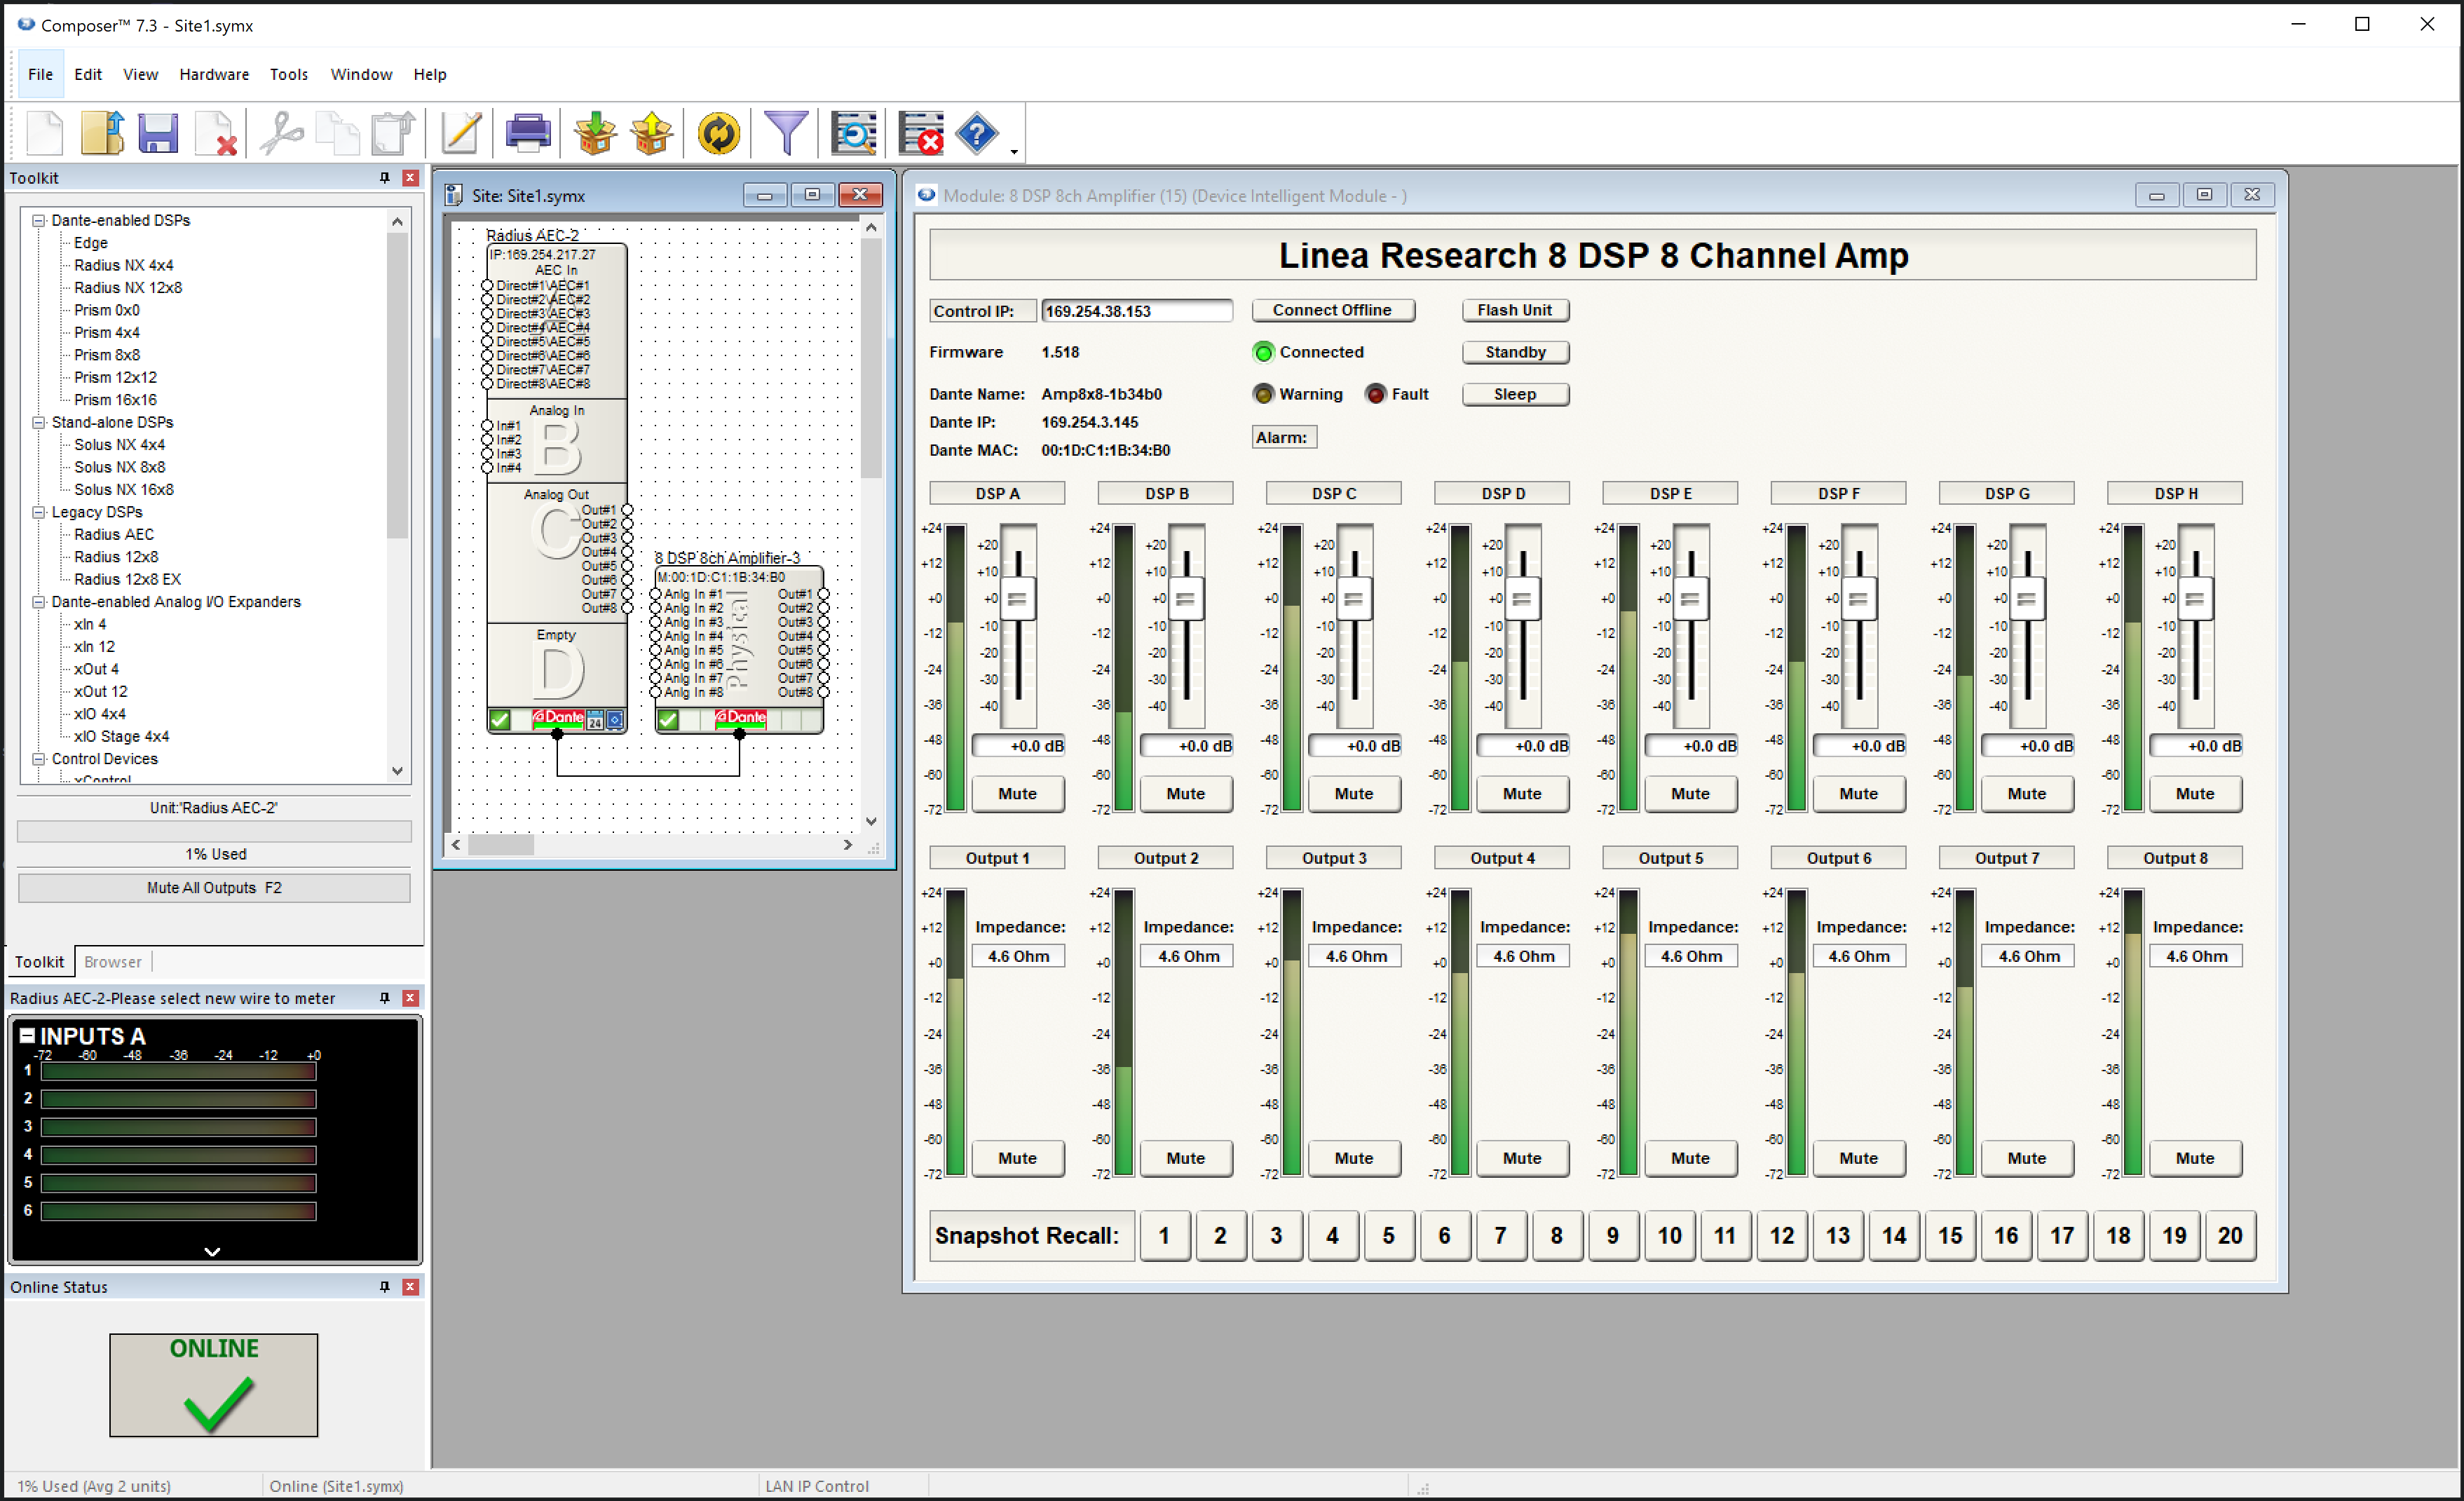Recall snapshot 5
The image size is (2464, 1501).
click(1388, 1235)
